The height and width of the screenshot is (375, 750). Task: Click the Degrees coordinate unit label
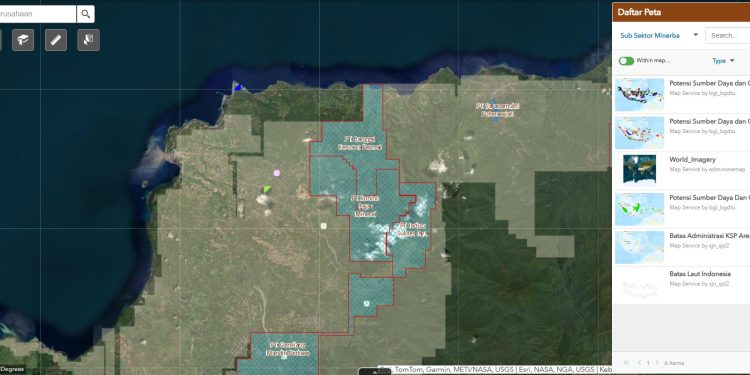click(13, 369)
